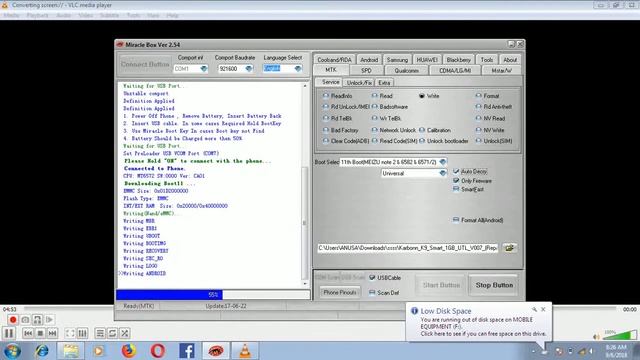Launch Internet Explorer from taskbar
This screenshot has width=640, height=360.
pyautogui.click(x=42, y=351)
